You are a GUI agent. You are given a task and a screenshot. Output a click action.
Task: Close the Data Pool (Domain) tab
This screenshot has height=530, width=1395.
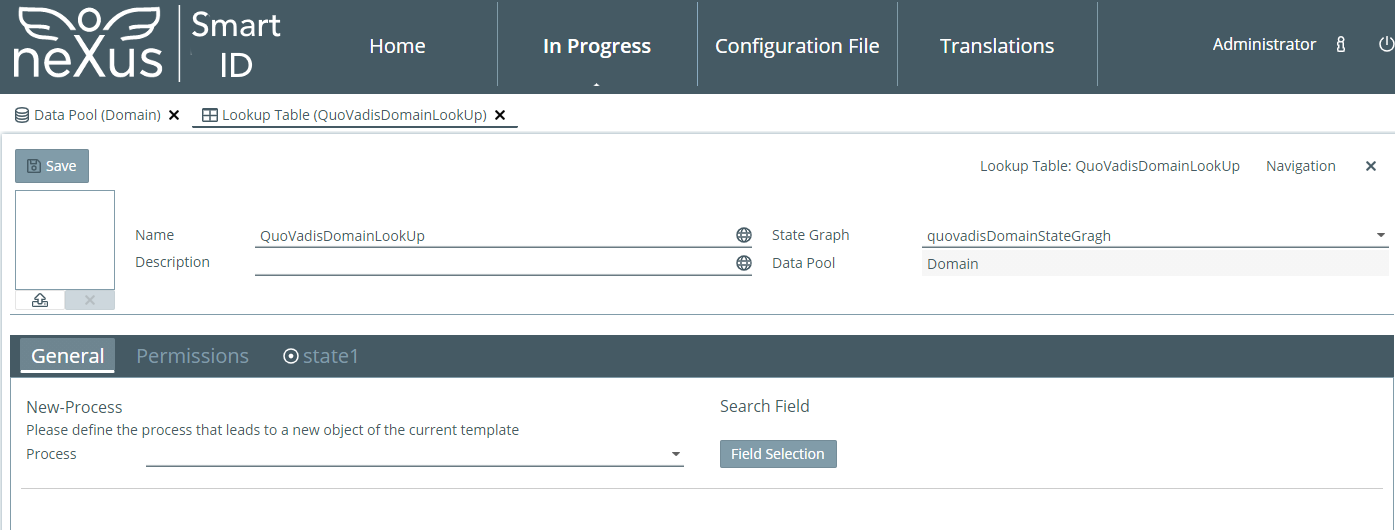174,115
